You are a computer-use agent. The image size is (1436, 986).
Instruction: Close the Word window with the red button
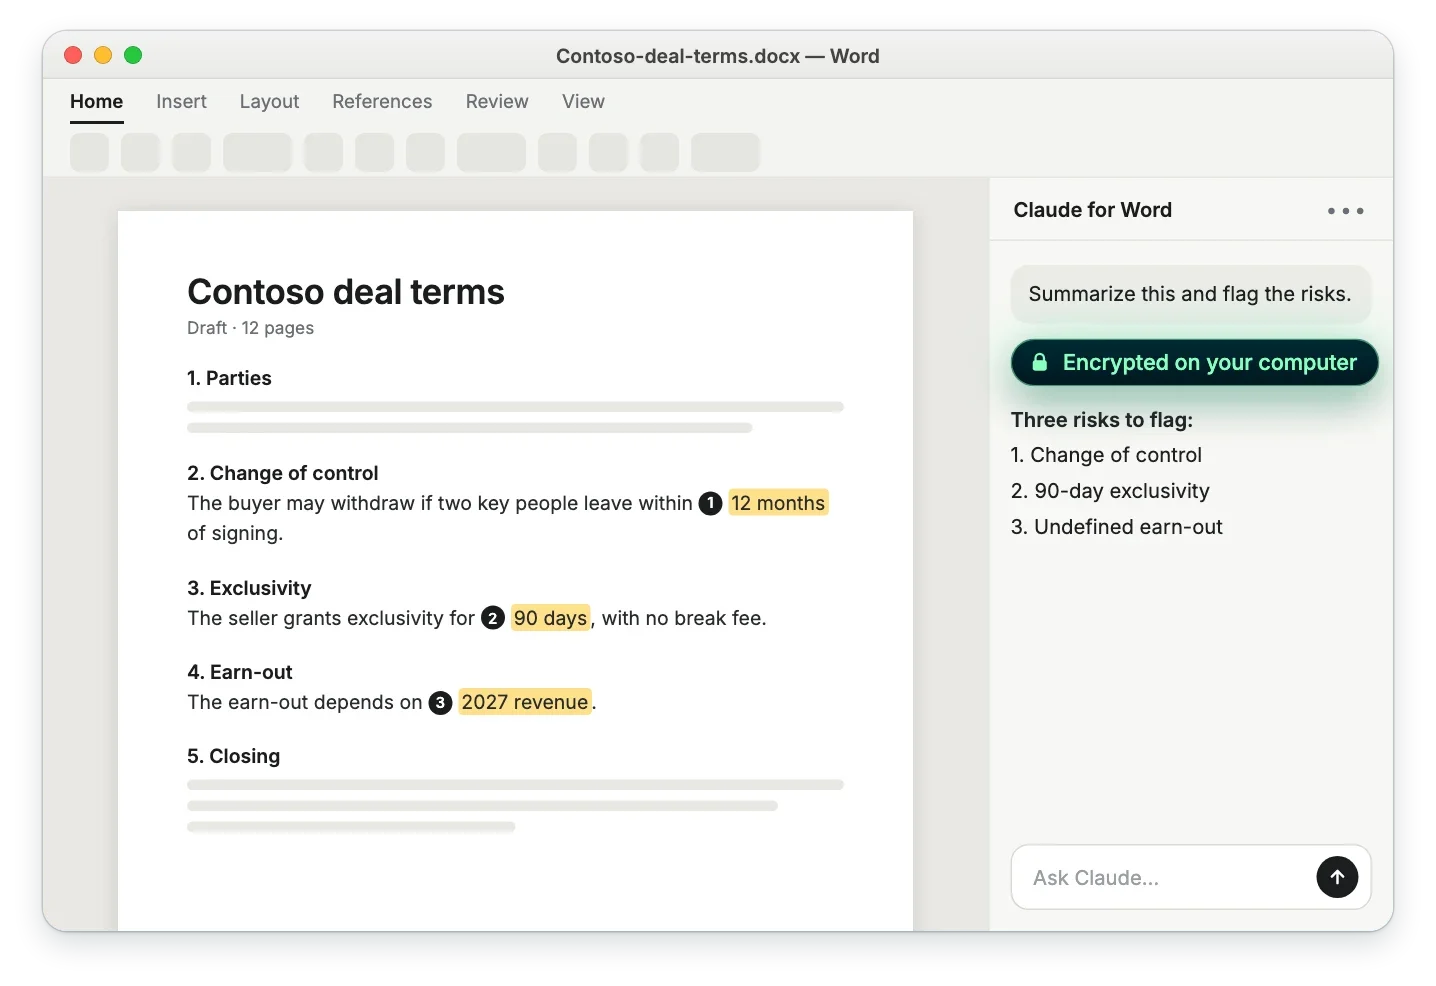pos(73,55)
